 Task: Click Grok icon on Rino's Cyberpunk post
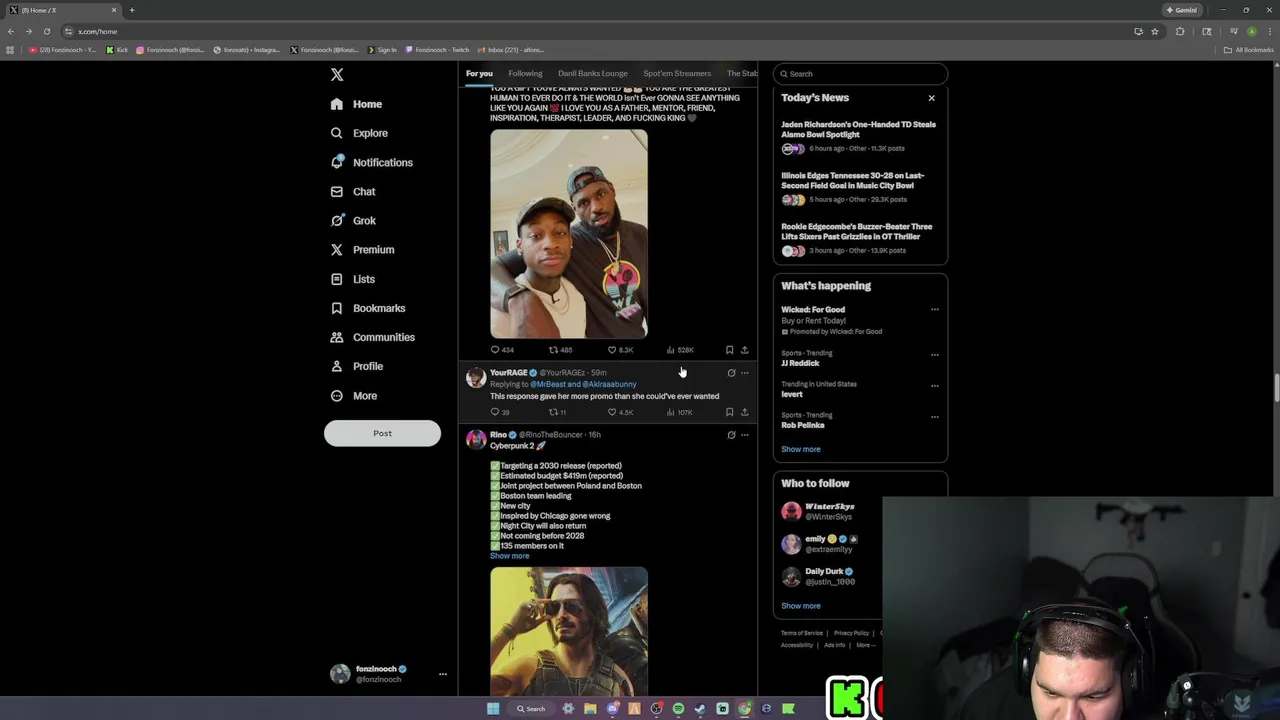tap(731, 435)
